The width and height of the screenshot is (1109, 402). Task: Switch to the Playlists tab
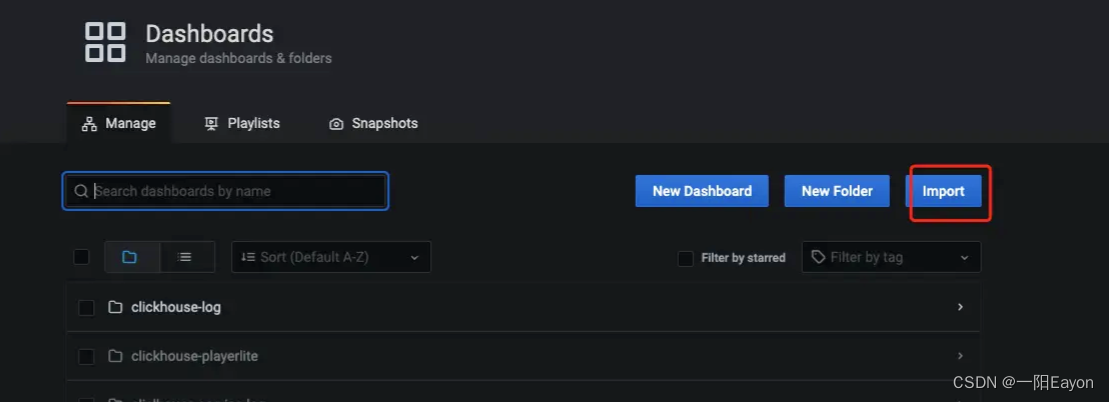click(x=242, y=123)
